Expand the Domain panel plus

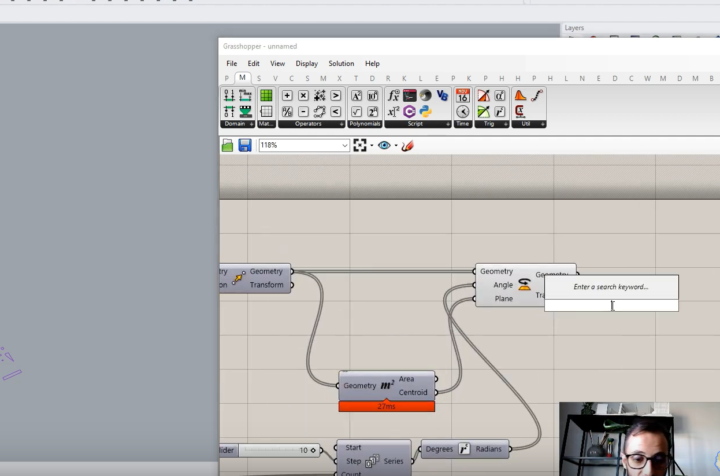pos(251,124)
